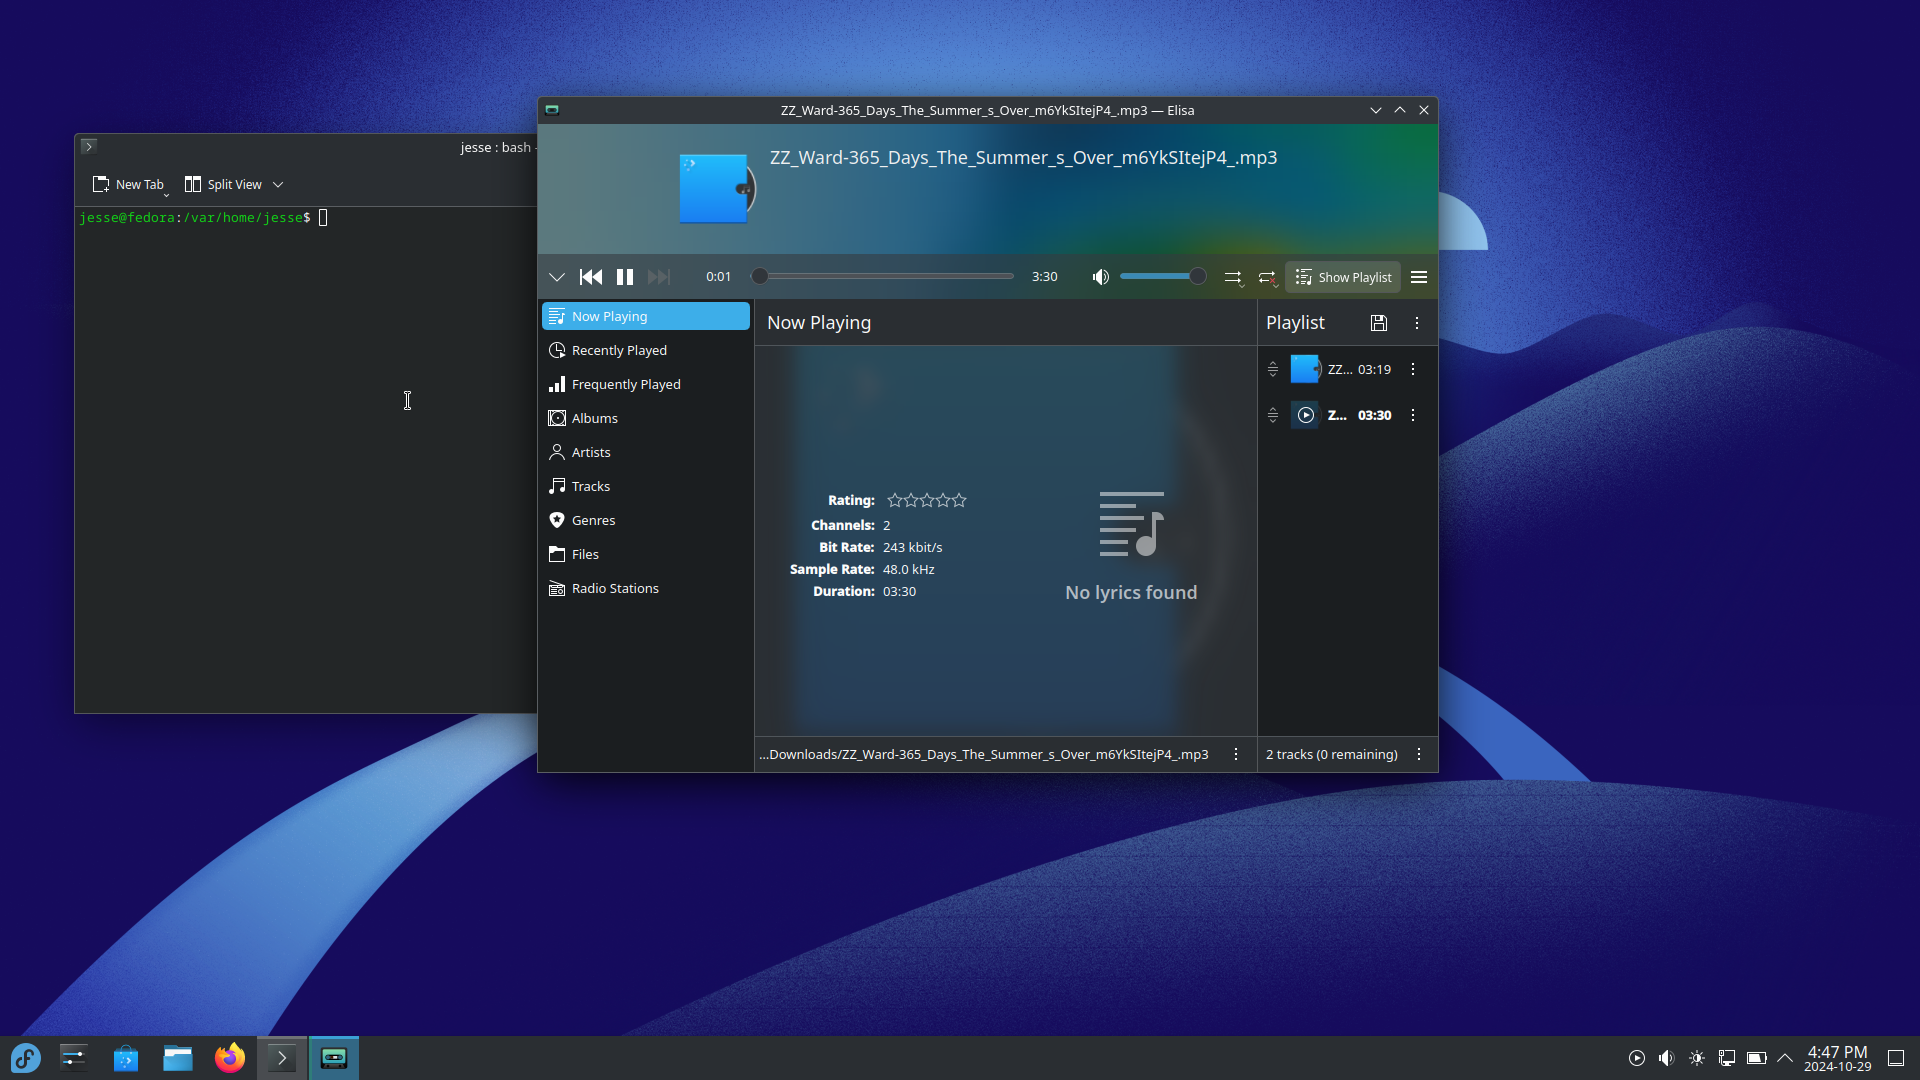Screen dimensions: 1920x1080
Task: Toggle shuffle playback mode
Action: click(1233, 277)
